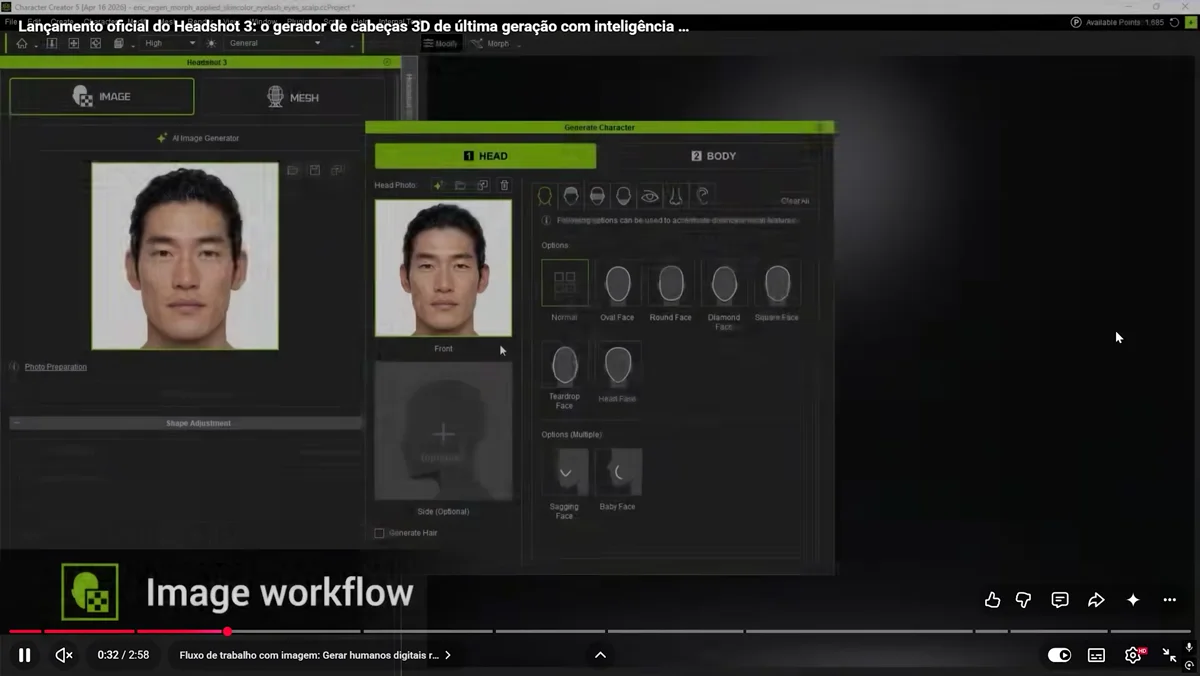1200x676 pixels.
Task: Toggle the Baby Face option
Action: [x=618, y=472]
